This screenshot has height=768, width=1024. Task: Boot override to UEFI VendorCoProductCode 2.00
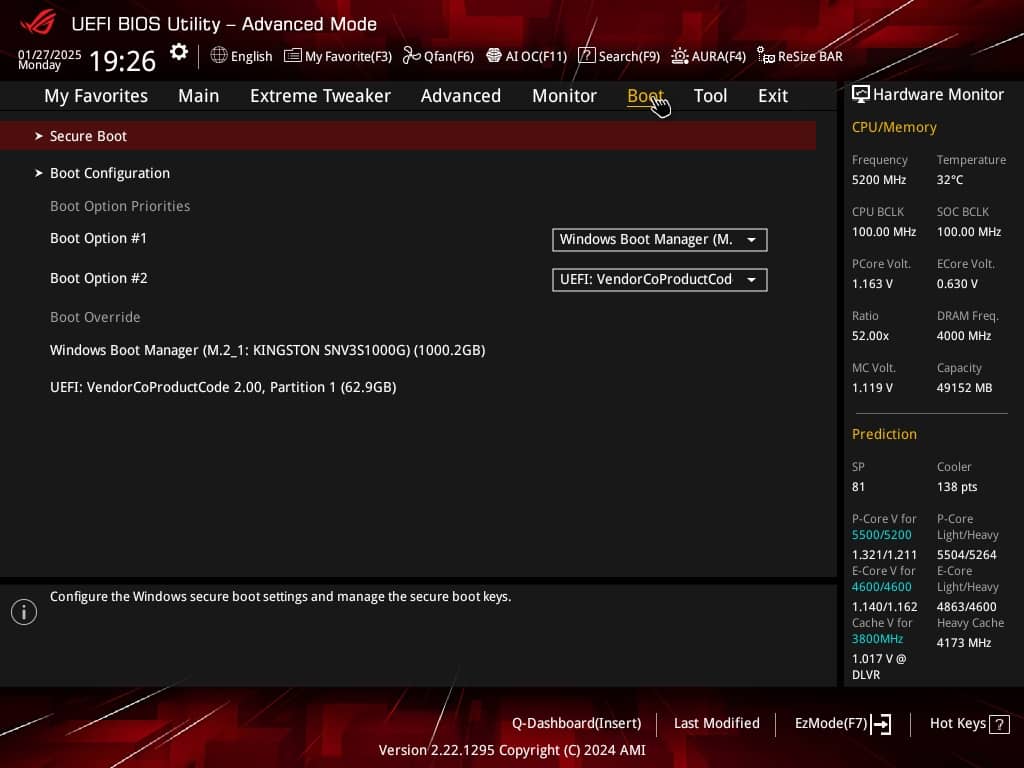[223, 387]
